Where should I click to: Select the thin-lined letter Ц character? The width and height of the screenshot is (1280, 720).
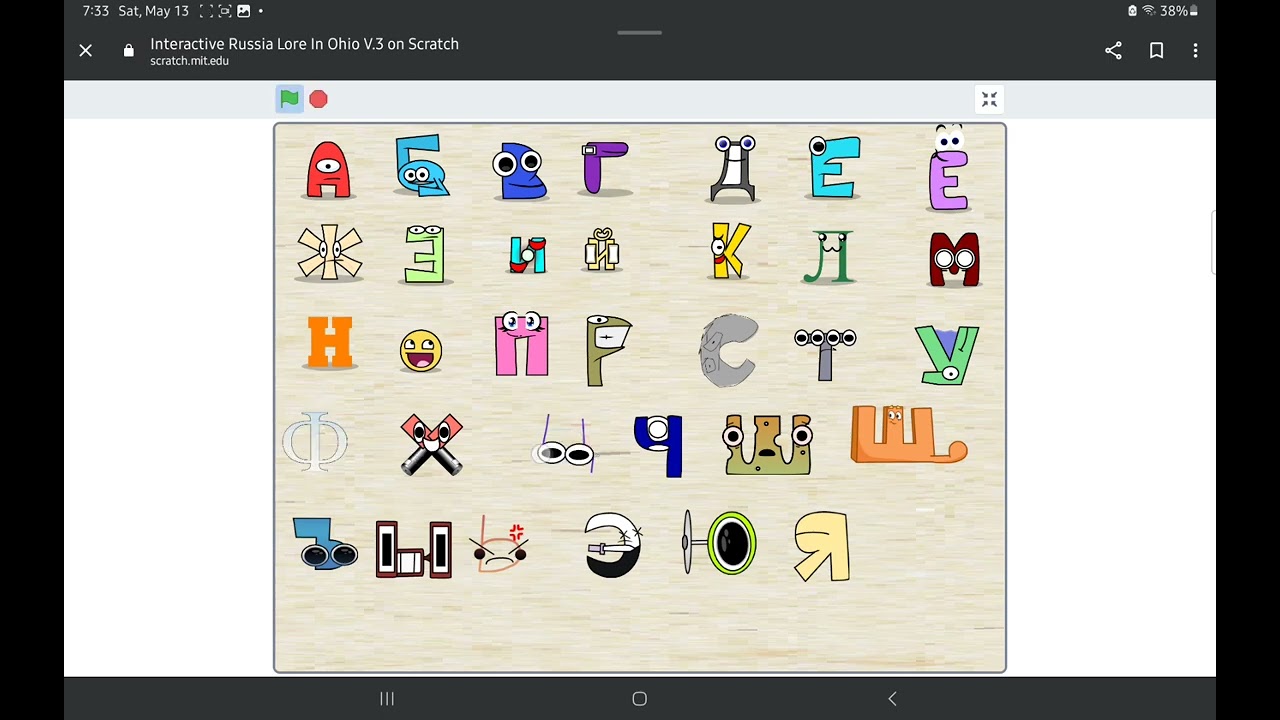[565, 444]
